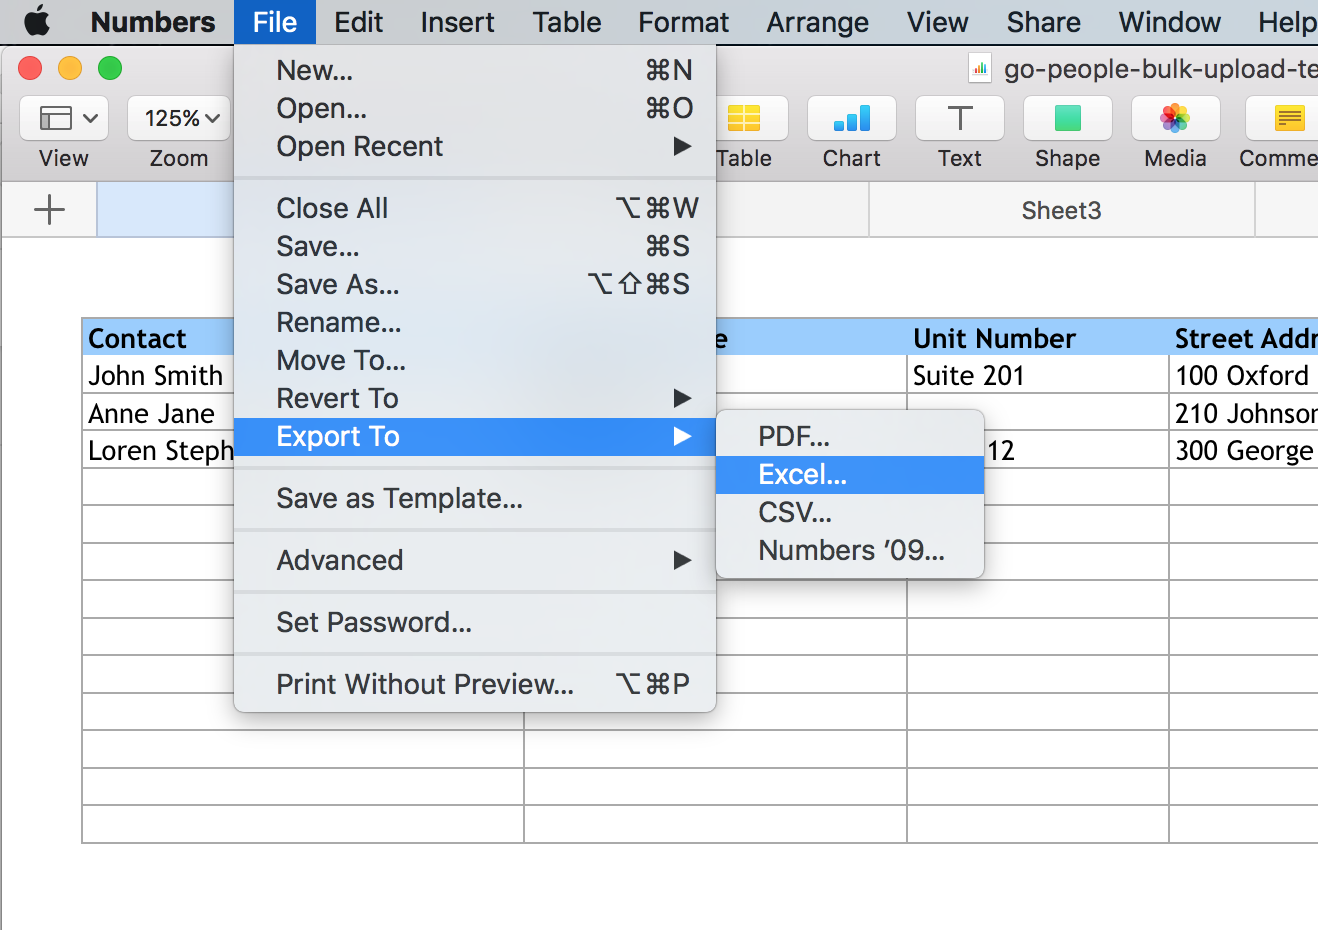Screen dimensions: 1318x930
Task: Open the Media browser
Action: click(x=1176, y=119)
